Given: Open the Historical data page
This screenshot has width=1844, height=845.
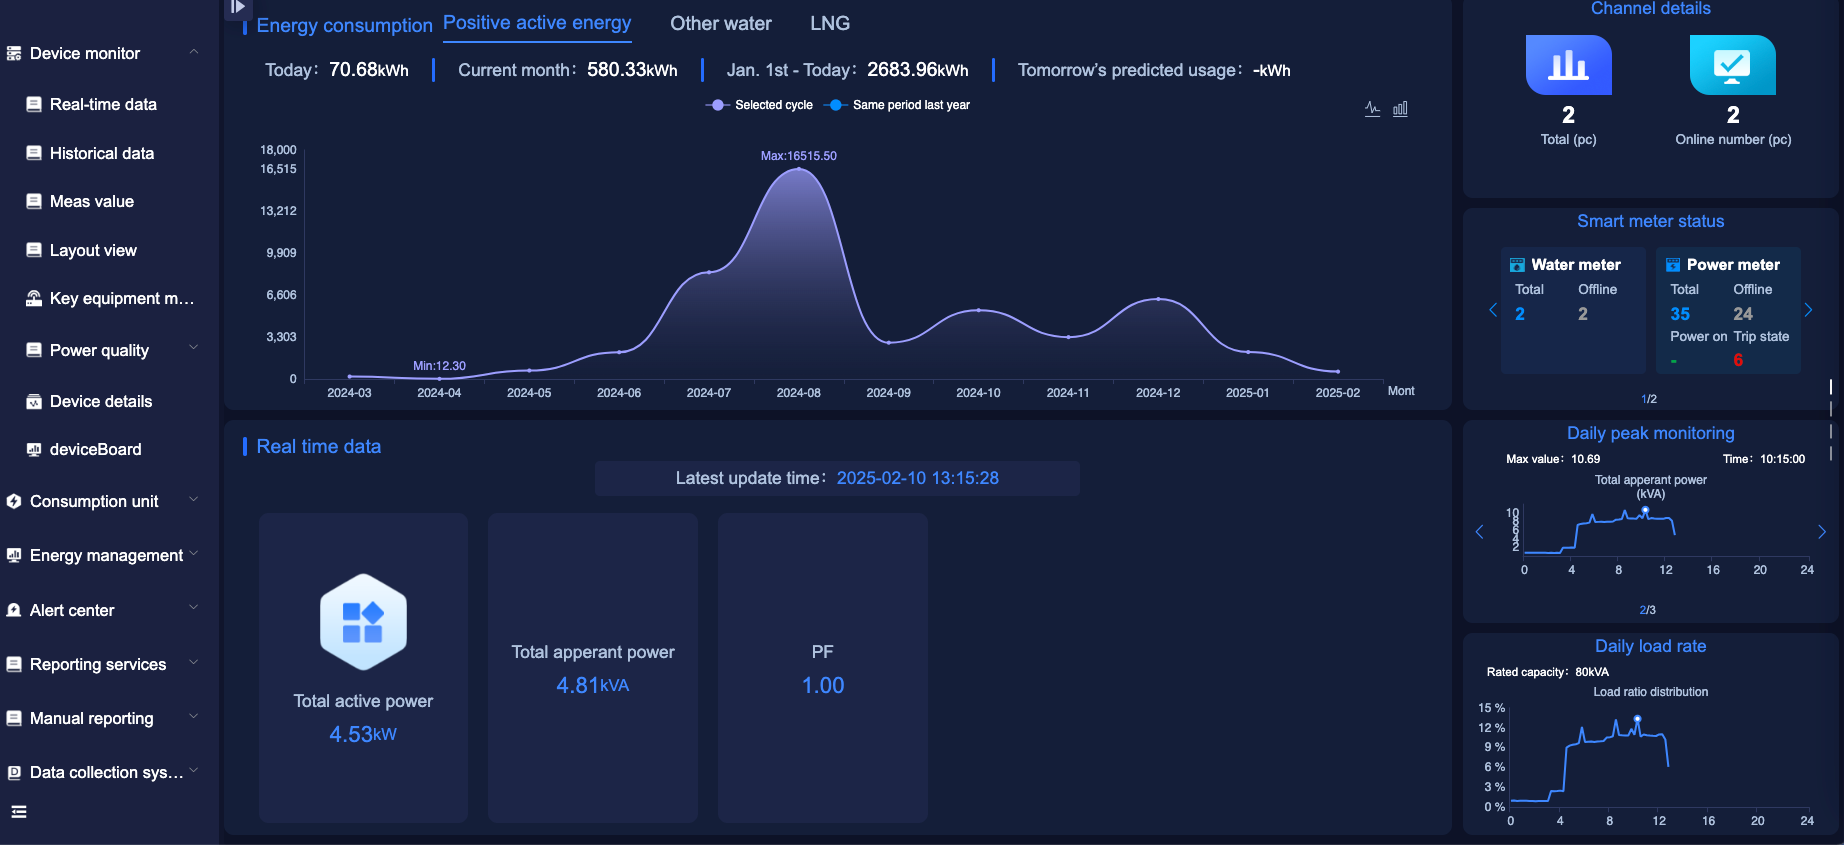Looking at the screenshot, I should point(101,153).
